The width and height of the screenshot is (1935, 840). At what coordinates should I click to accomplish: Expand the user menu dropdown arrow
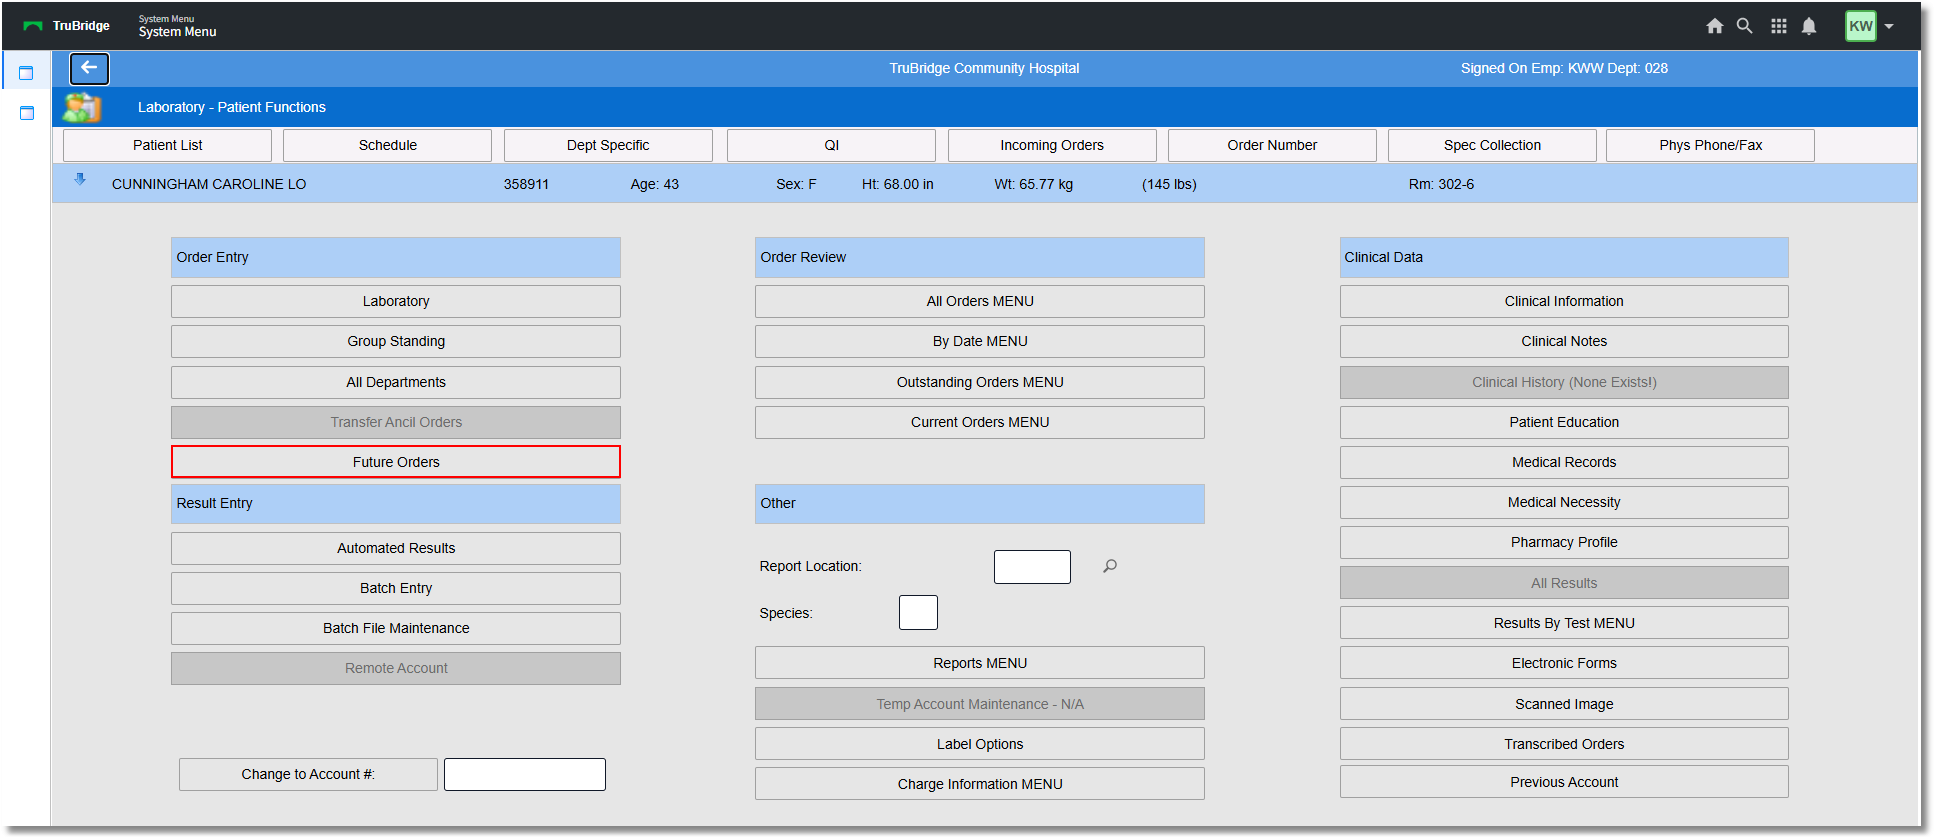pyautogui.click(x=1889, y=27)
